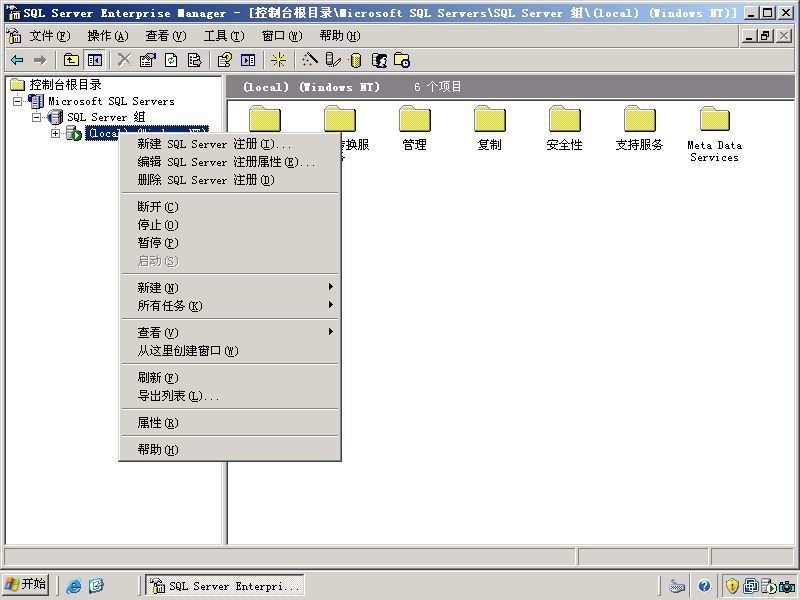Open the 窗口(W) menu

tap(282, 36)
